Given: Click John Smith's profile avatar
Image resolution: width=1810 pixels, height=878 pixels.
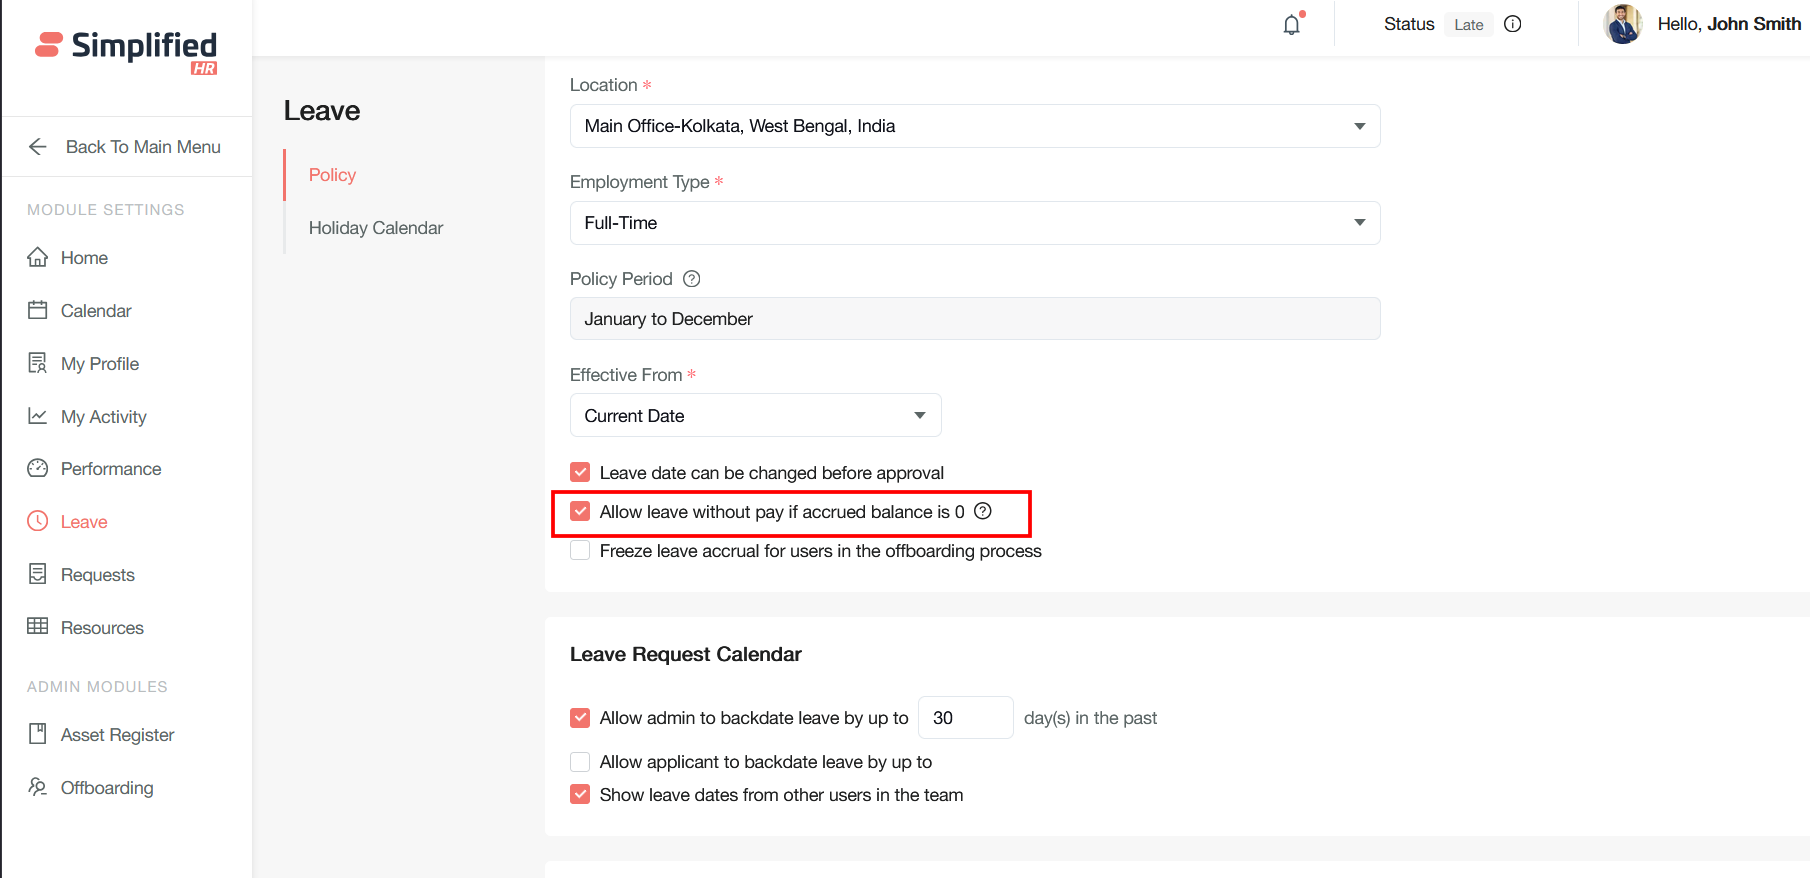Looking at the screenshot, I should coord(1622,24).
